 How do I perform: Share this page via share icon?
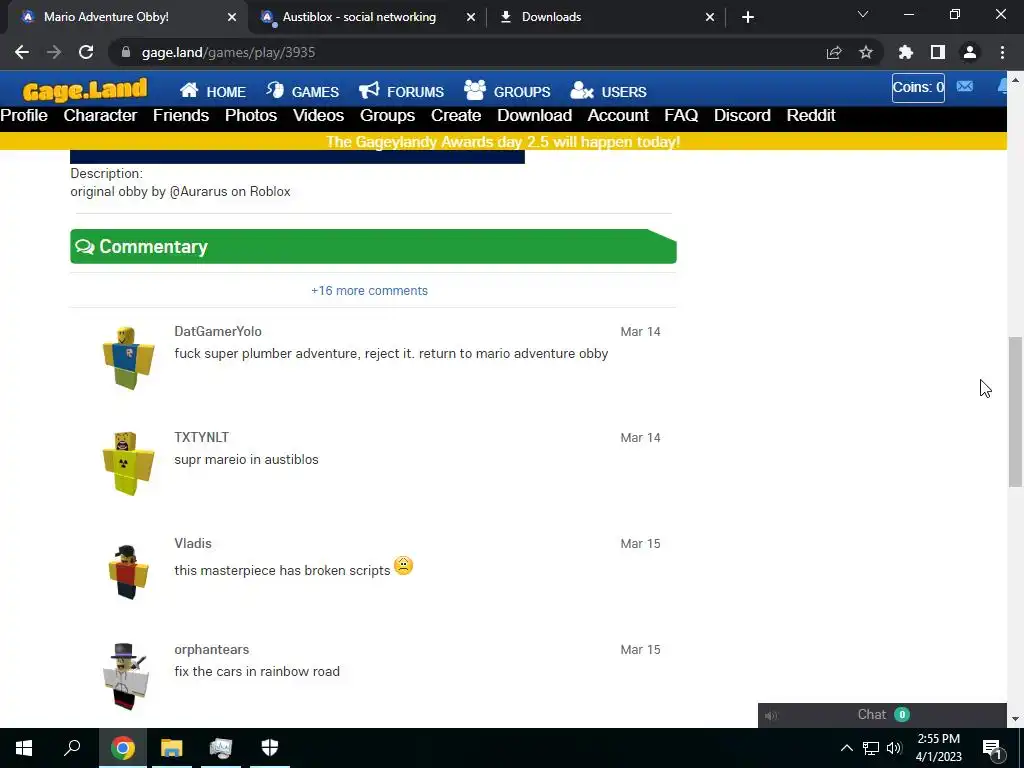pos(834,53)
